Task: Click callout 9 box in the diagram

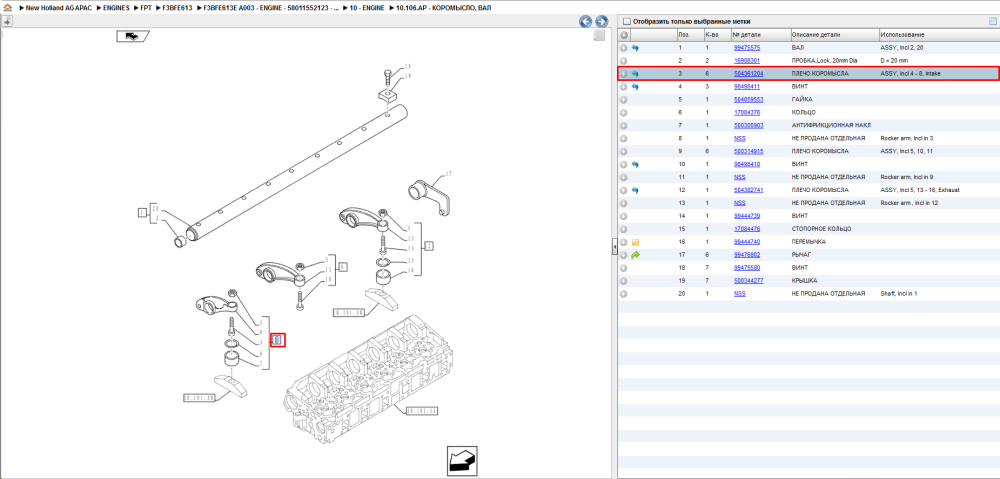Action: click(x=342, y=267)
